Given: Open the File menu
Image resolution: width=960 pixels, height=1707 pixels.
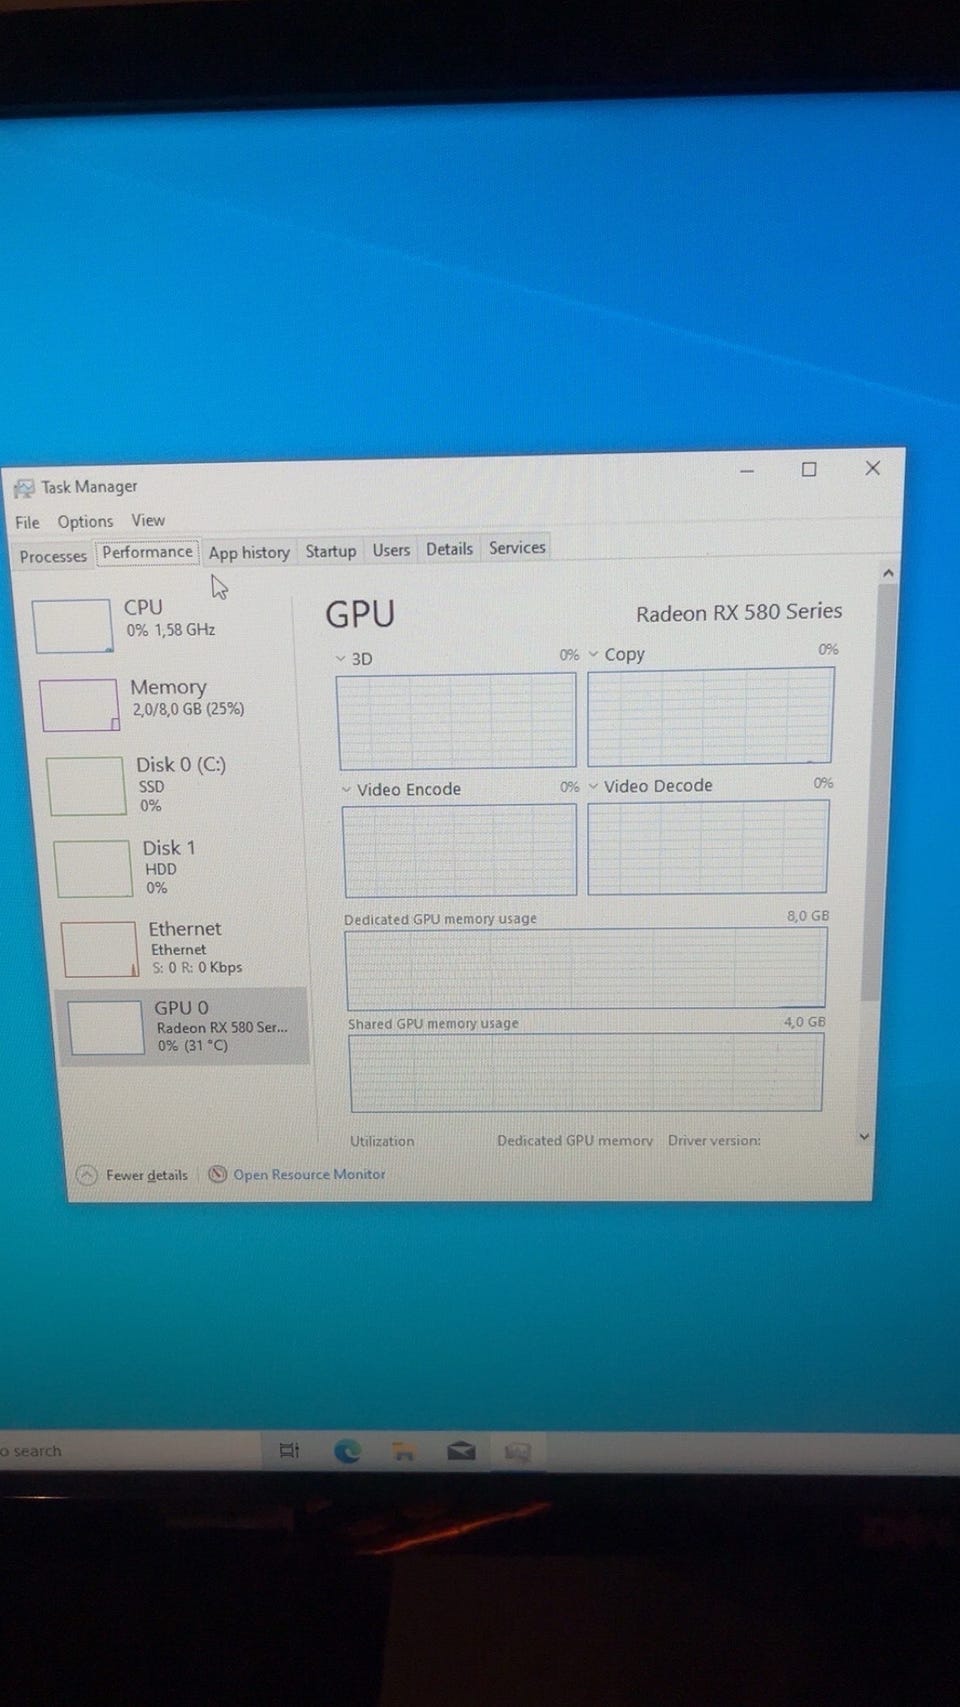Looking at the screenshot, I should (27, 522).
